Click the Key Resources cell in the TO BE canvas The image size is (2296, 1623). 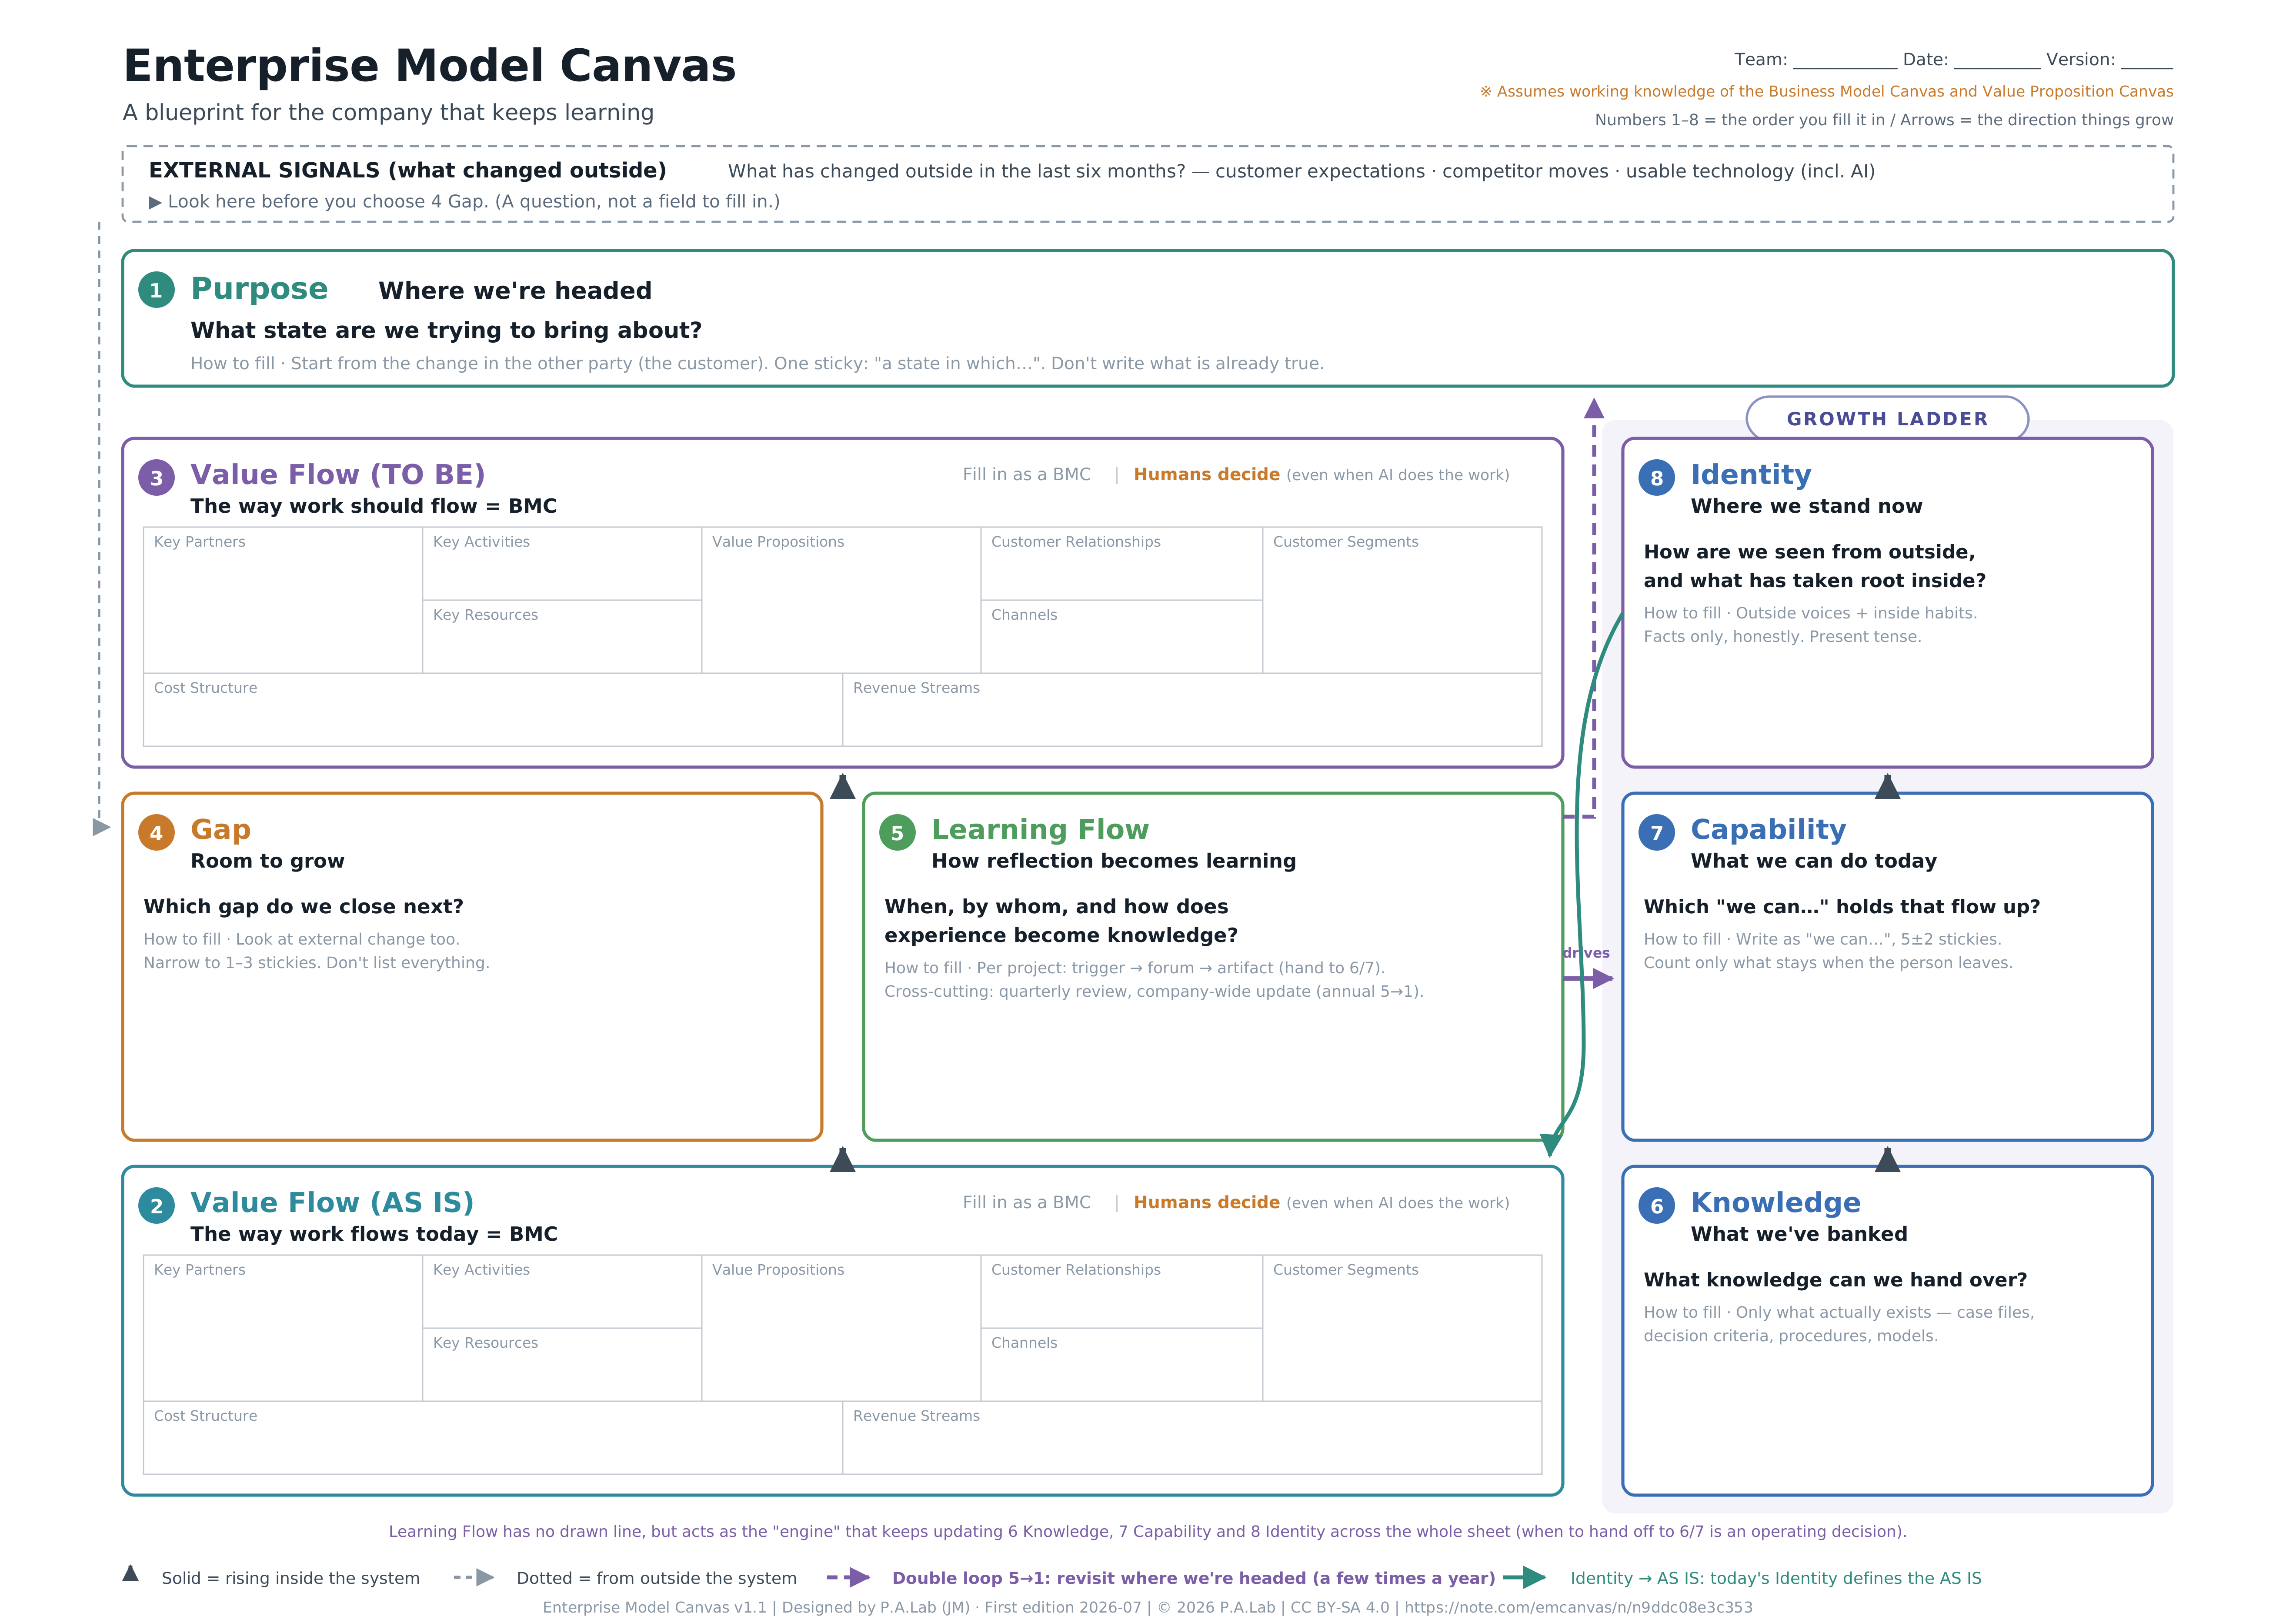pyautogui.click(x=562, y=637)
